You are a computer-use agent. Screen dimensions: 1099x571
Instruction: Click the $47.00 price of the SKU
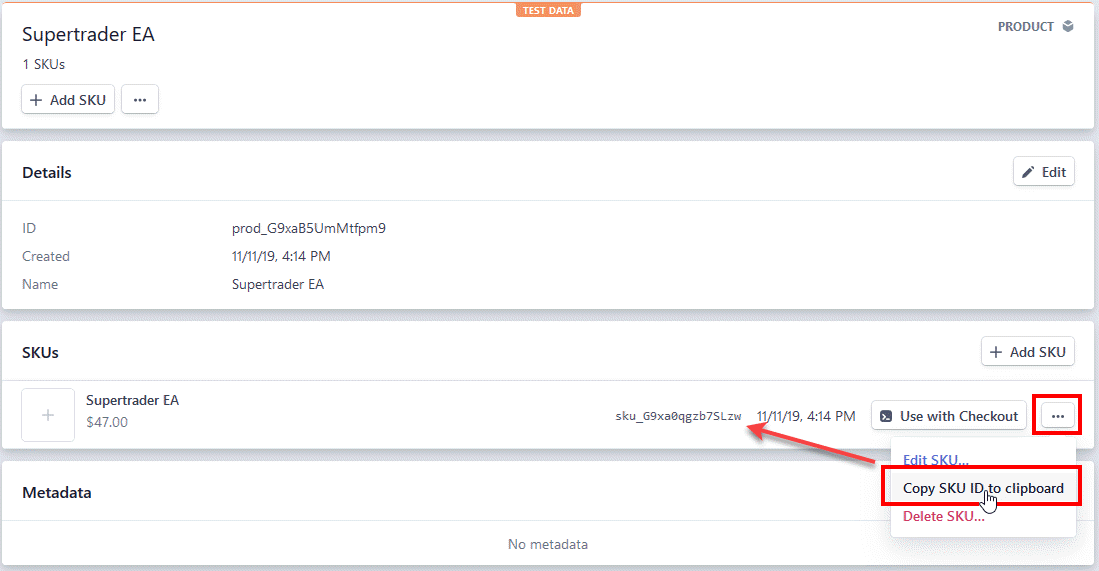pyautogui.click(x=107, y=422)
